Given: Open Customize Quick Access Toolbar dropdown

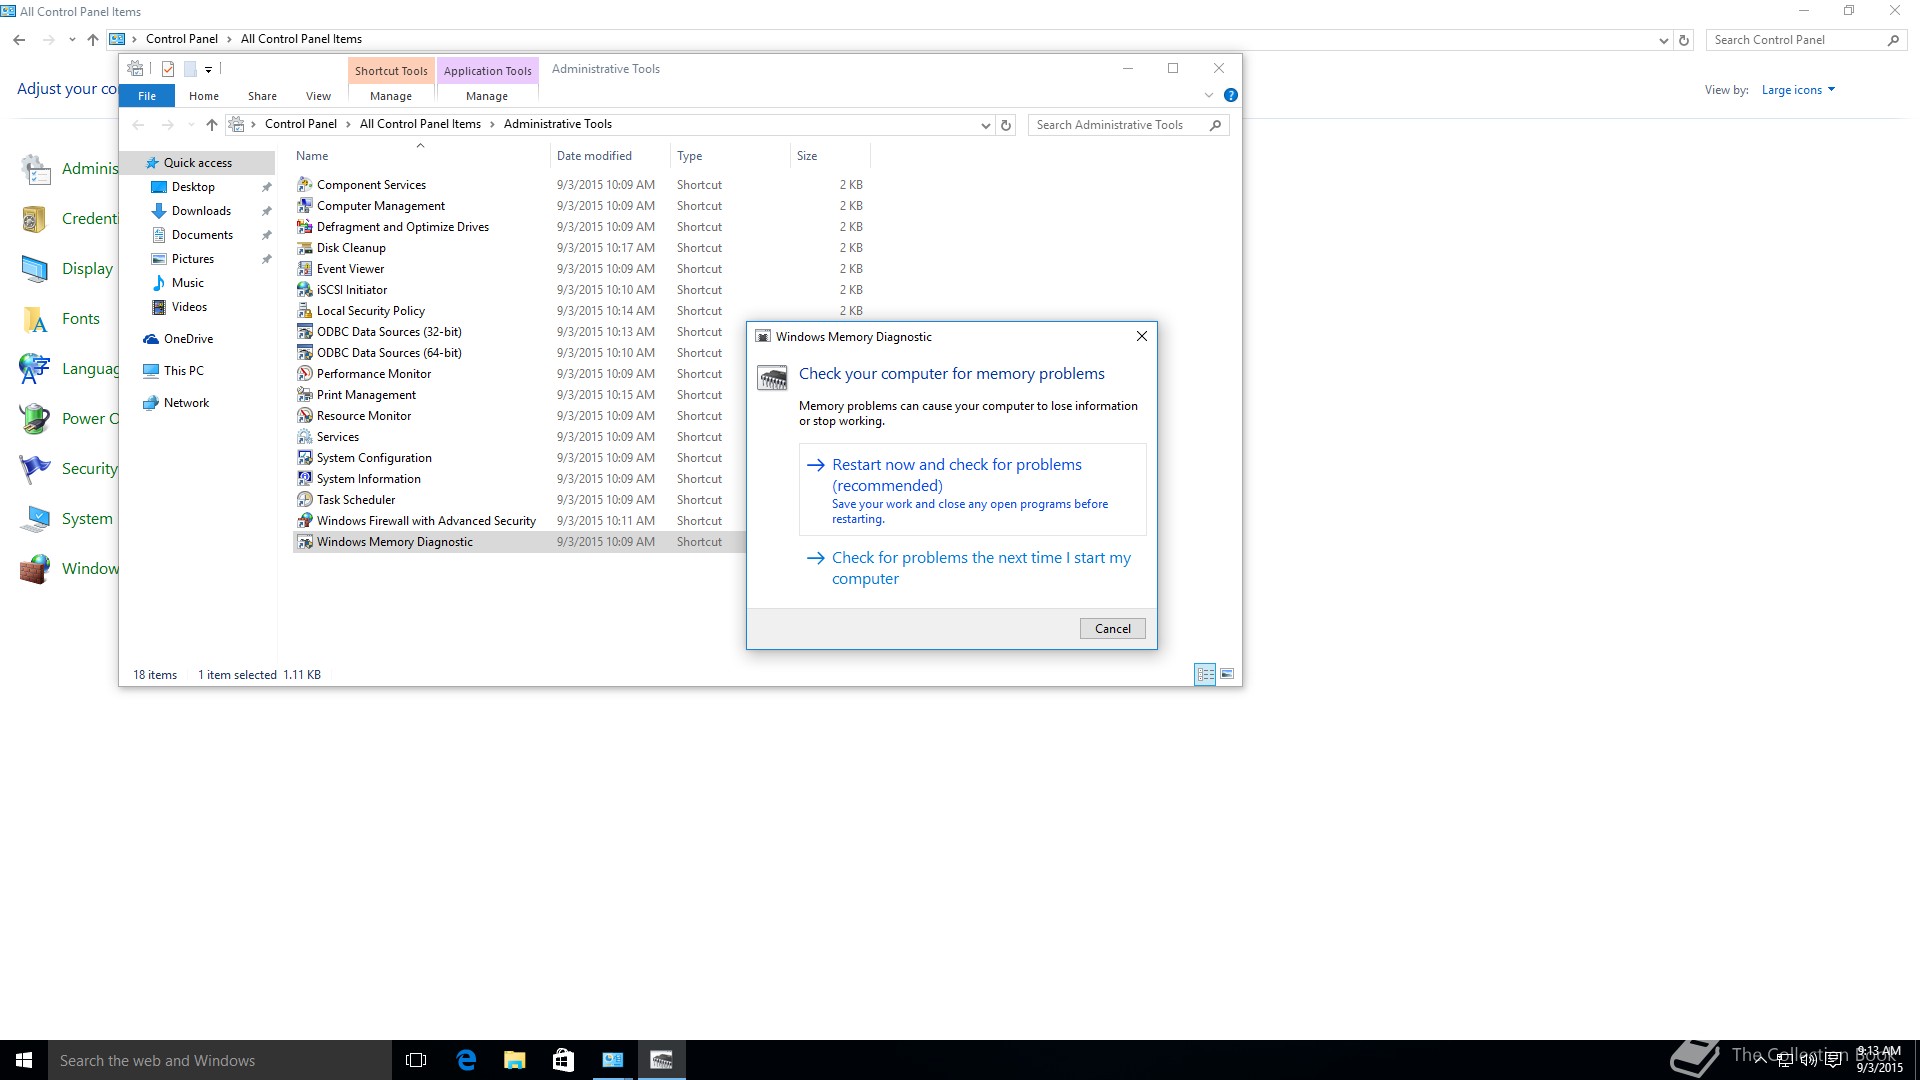Looking at the screenshot, I should tap(208, 70).
